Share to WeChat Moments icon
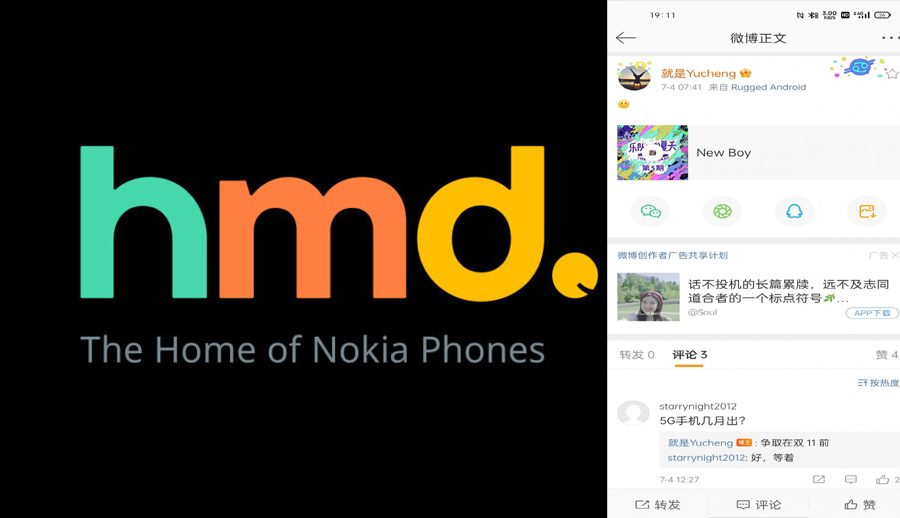Viewport: 900px width, 518px height. [x=722, y=211]
